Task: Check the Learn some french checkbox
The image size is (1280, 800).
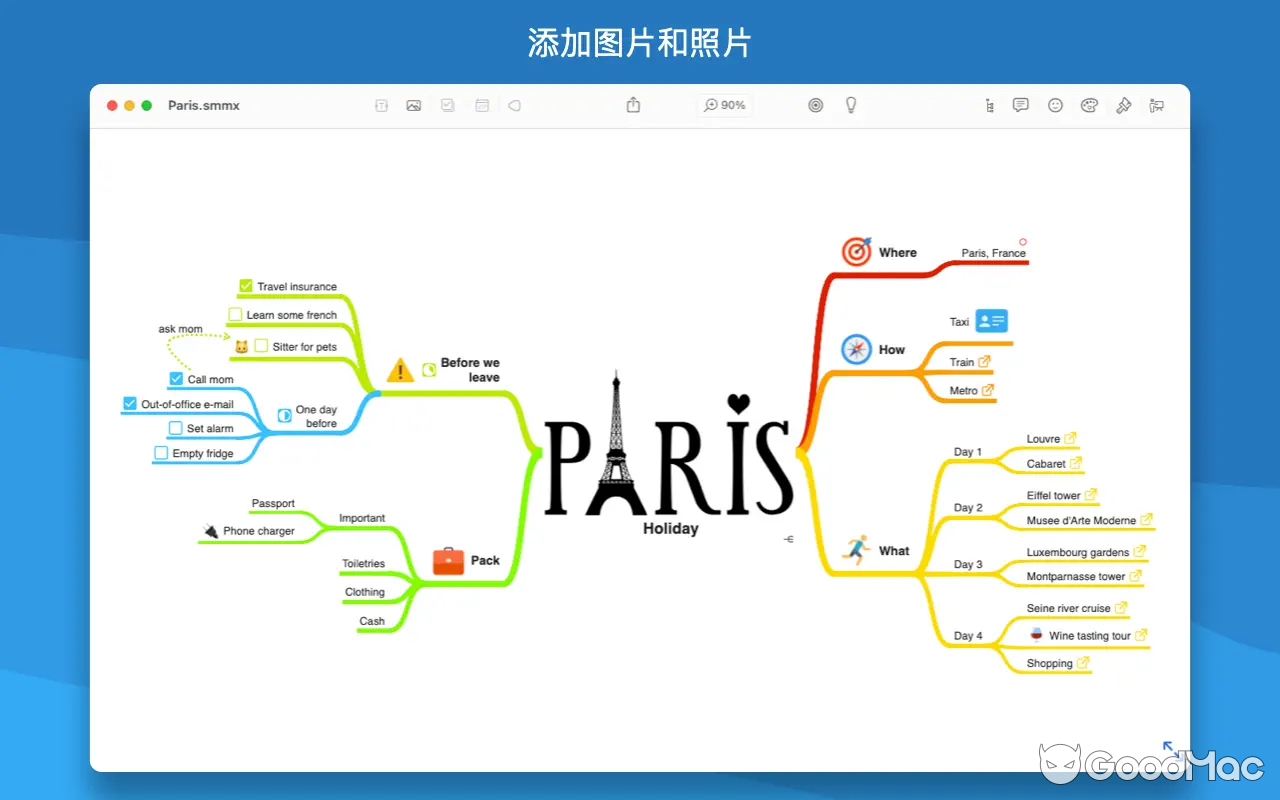Action: click(x=237, y=314)
